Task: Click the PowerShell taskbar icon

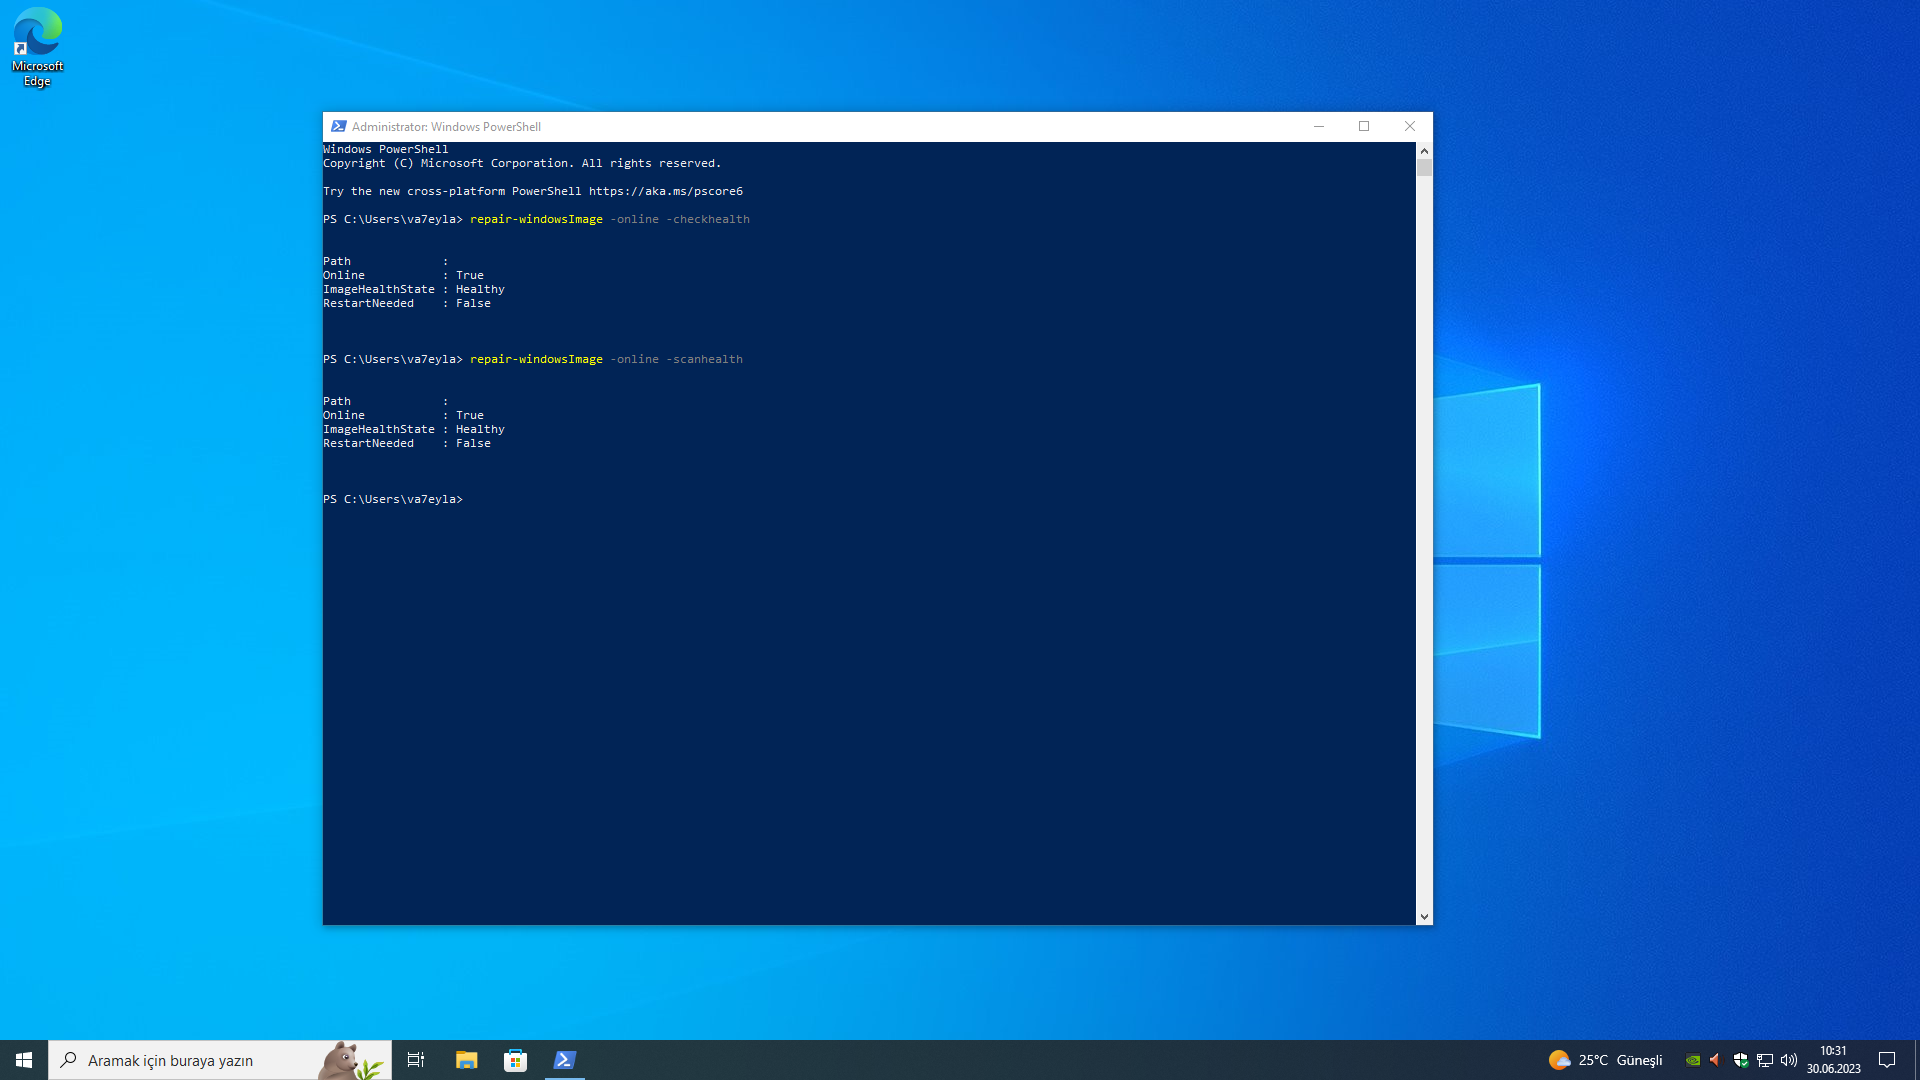Action: (x=564, y=1060)
